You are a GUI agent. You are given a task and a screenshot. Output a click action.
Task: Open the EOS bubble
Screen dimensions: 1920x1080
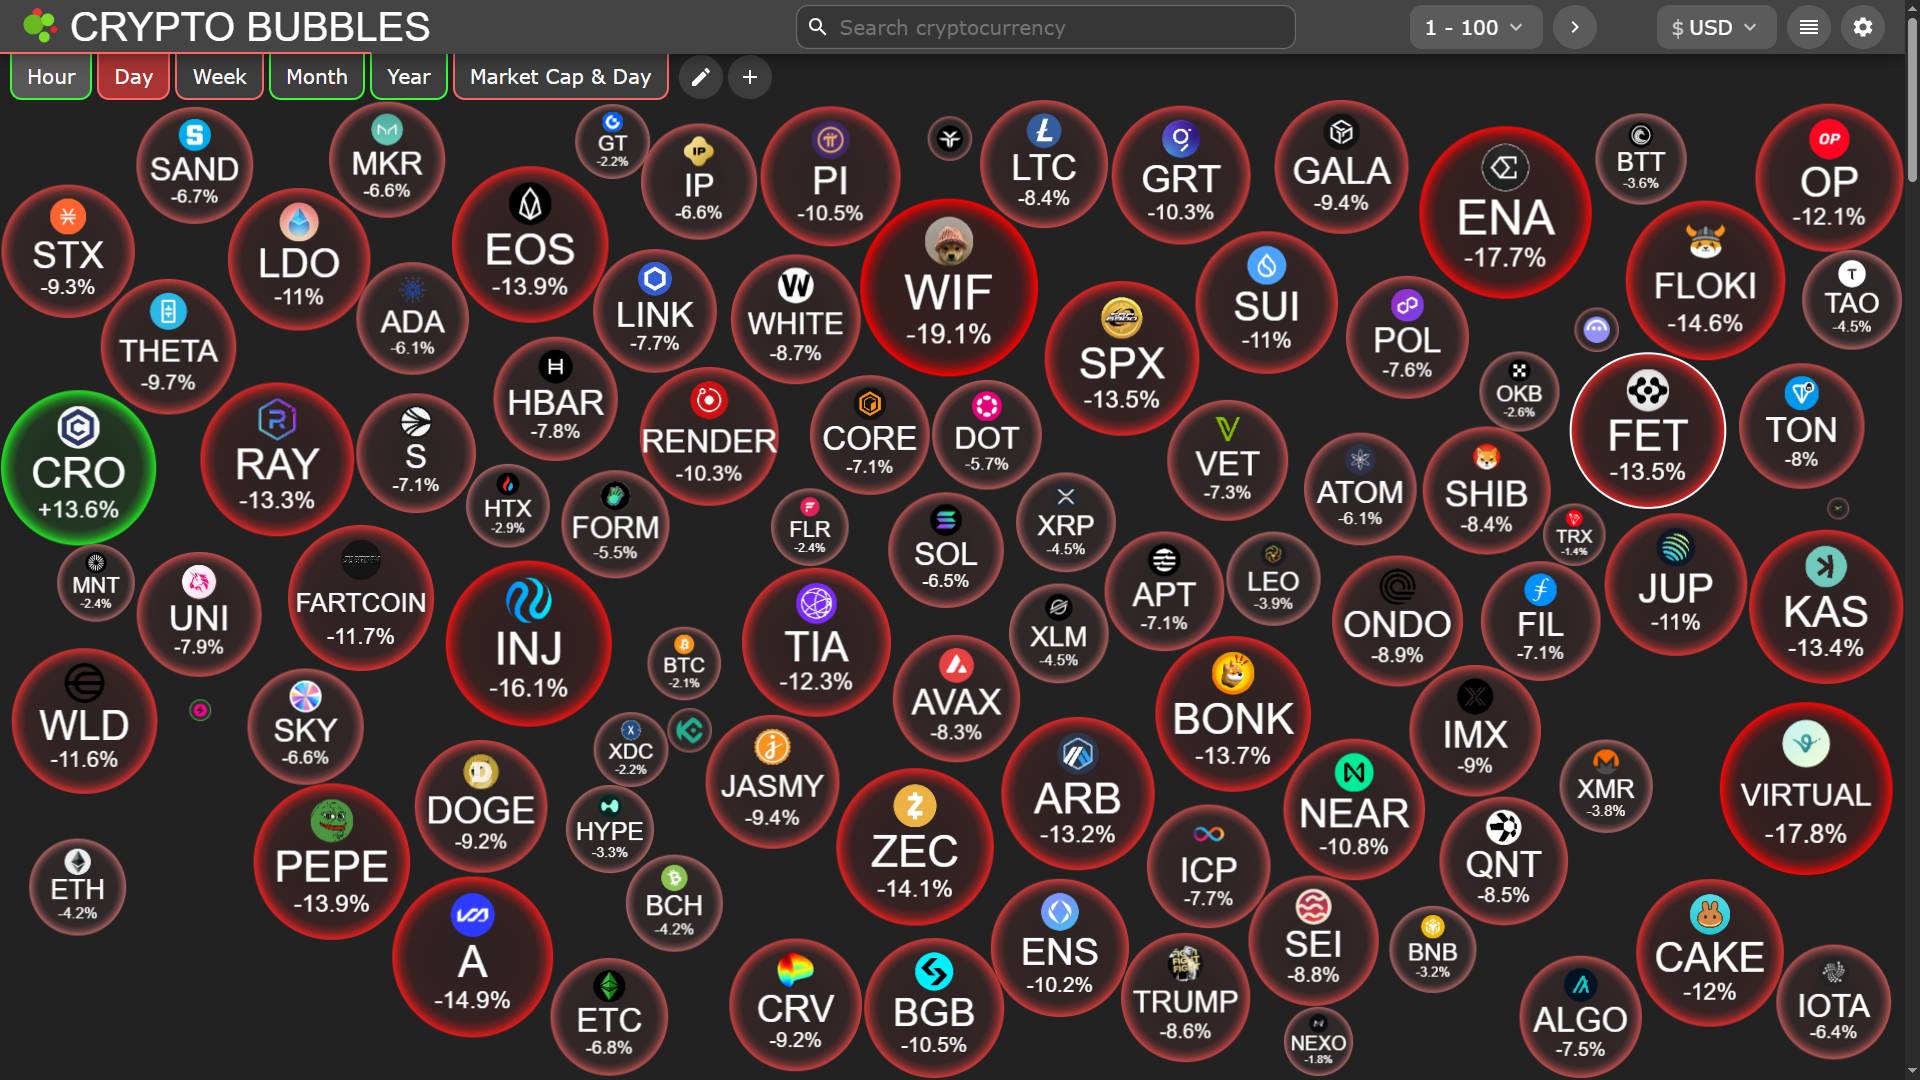[x=530, y=245]
